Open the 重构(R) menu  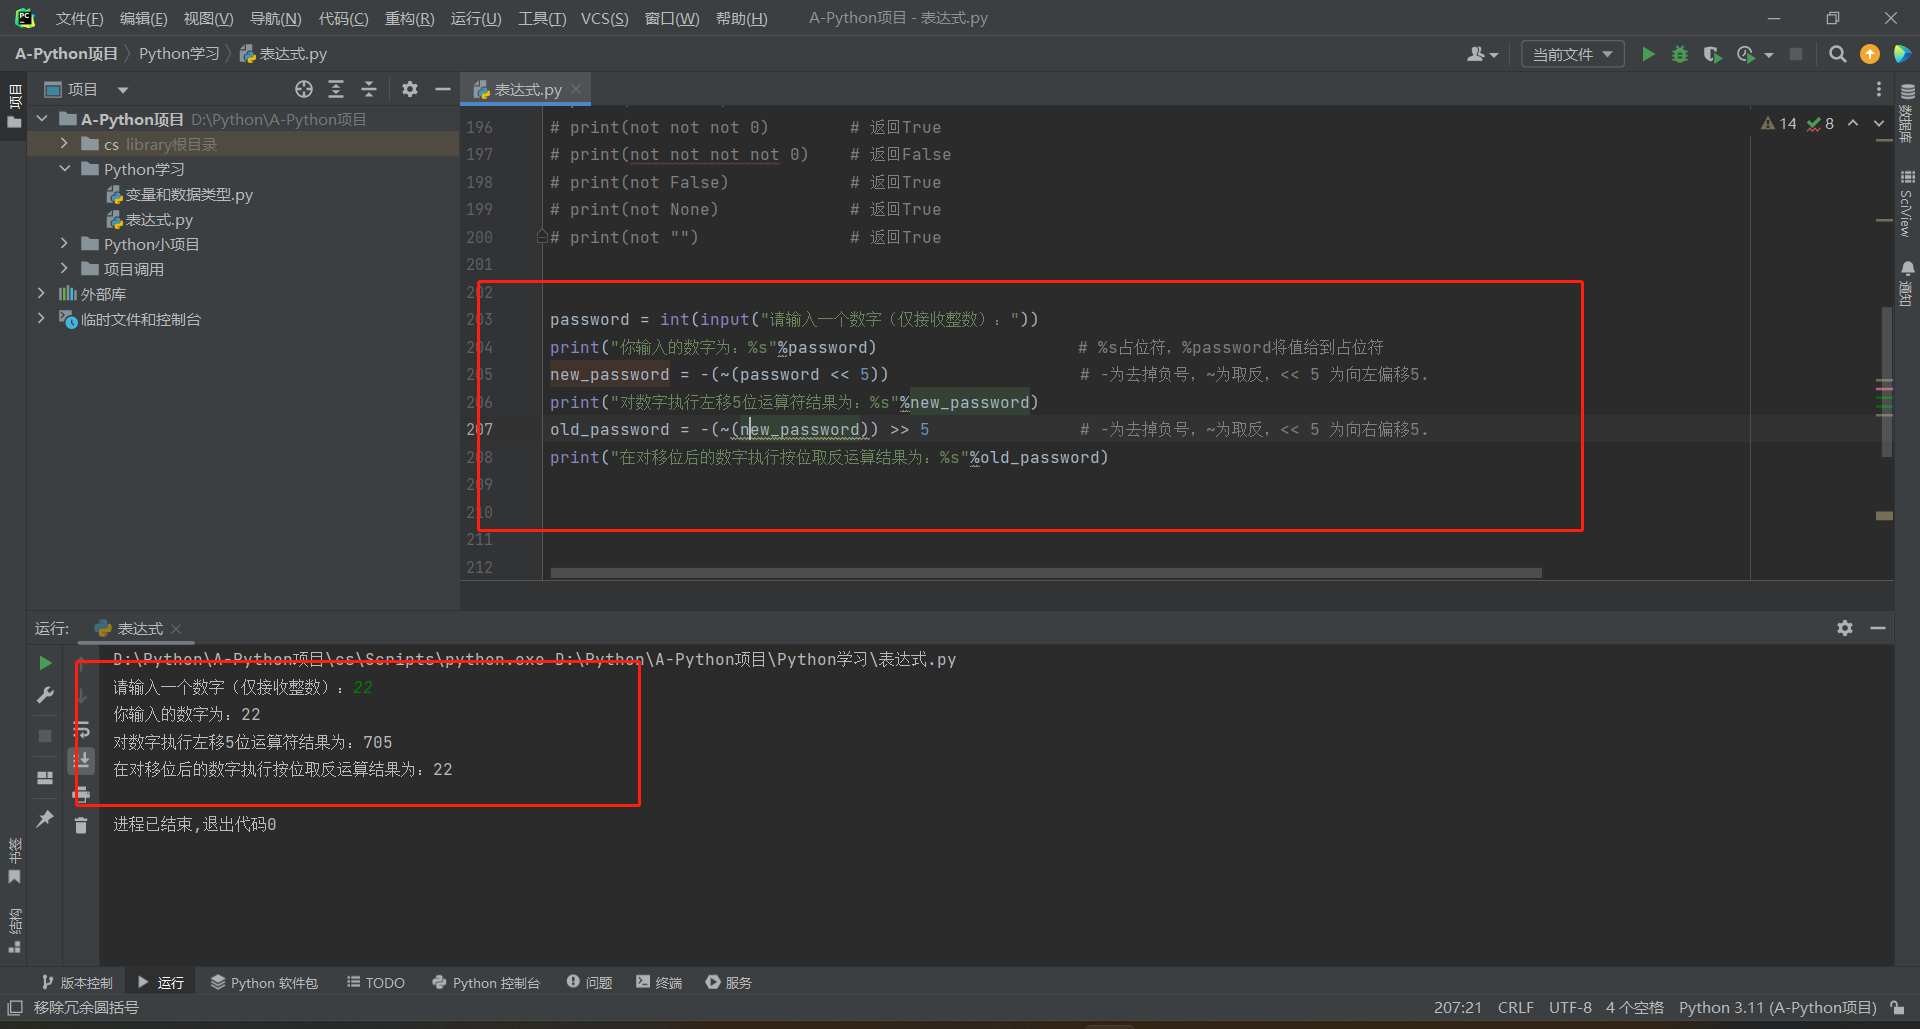click(x=409, y=18)
